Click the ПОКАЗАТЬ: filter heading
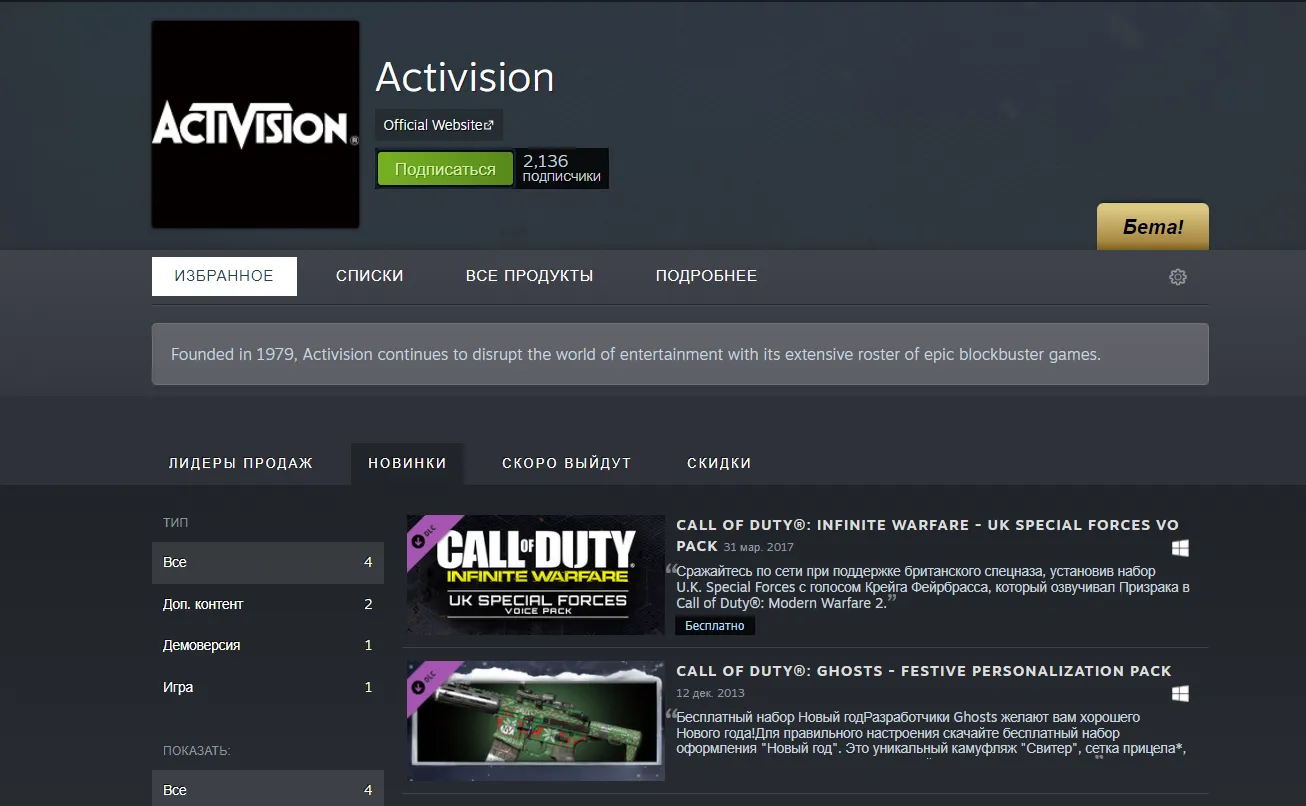This screenshot has width=1306, height=806. [197, 750]
